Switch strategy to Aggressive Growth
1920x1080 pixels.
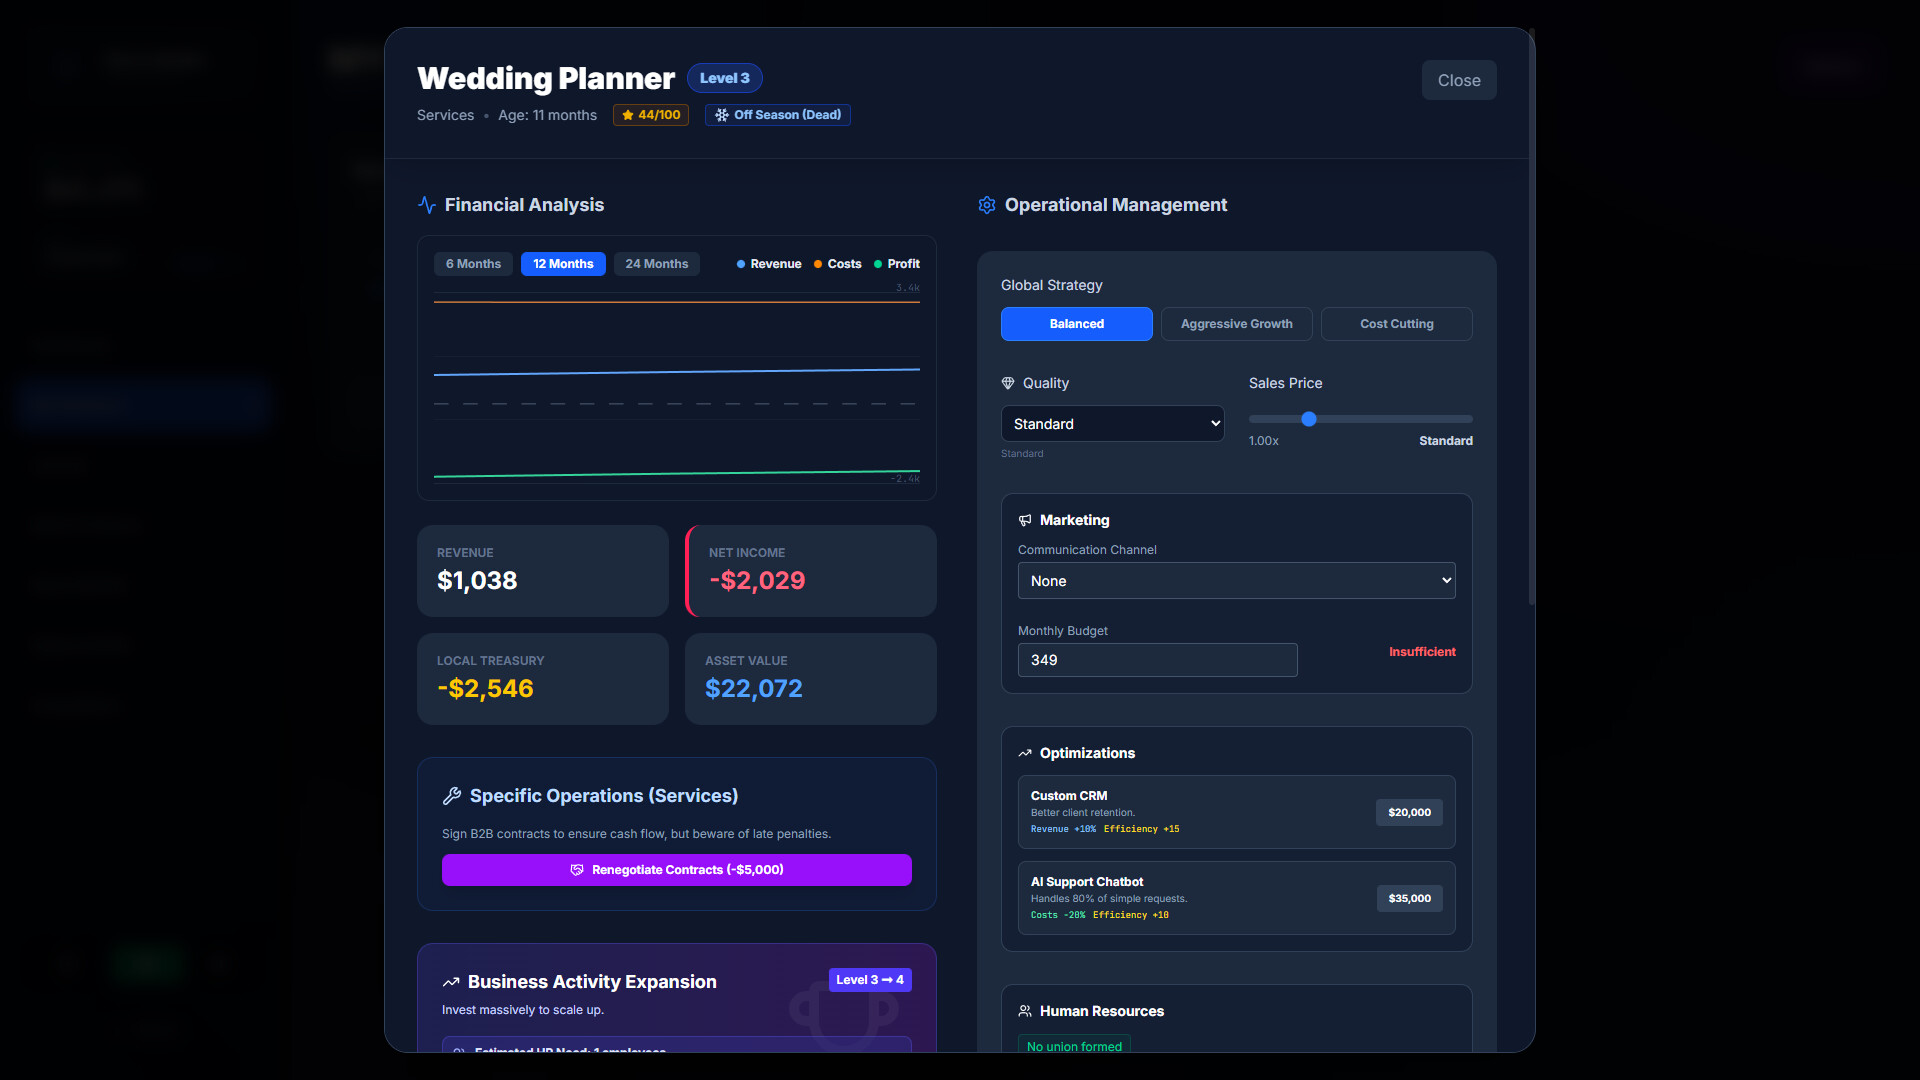[x=1236, y=324]
